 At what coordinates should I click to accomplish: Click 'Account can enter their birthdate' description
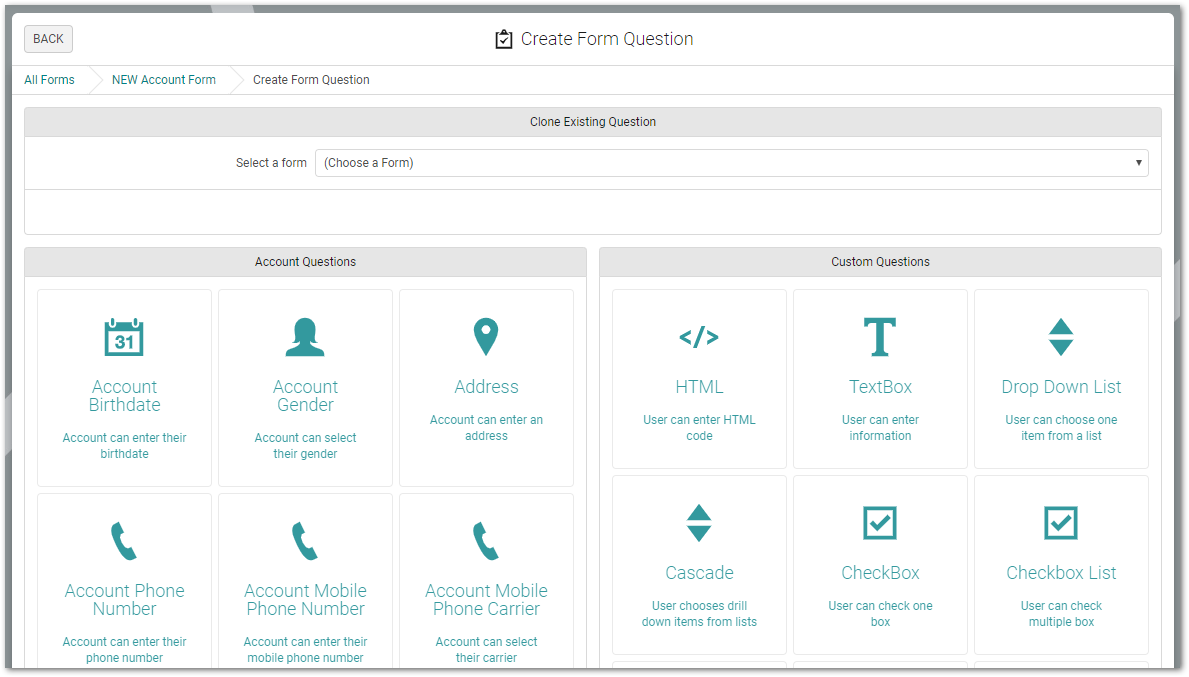click(124, 446)
